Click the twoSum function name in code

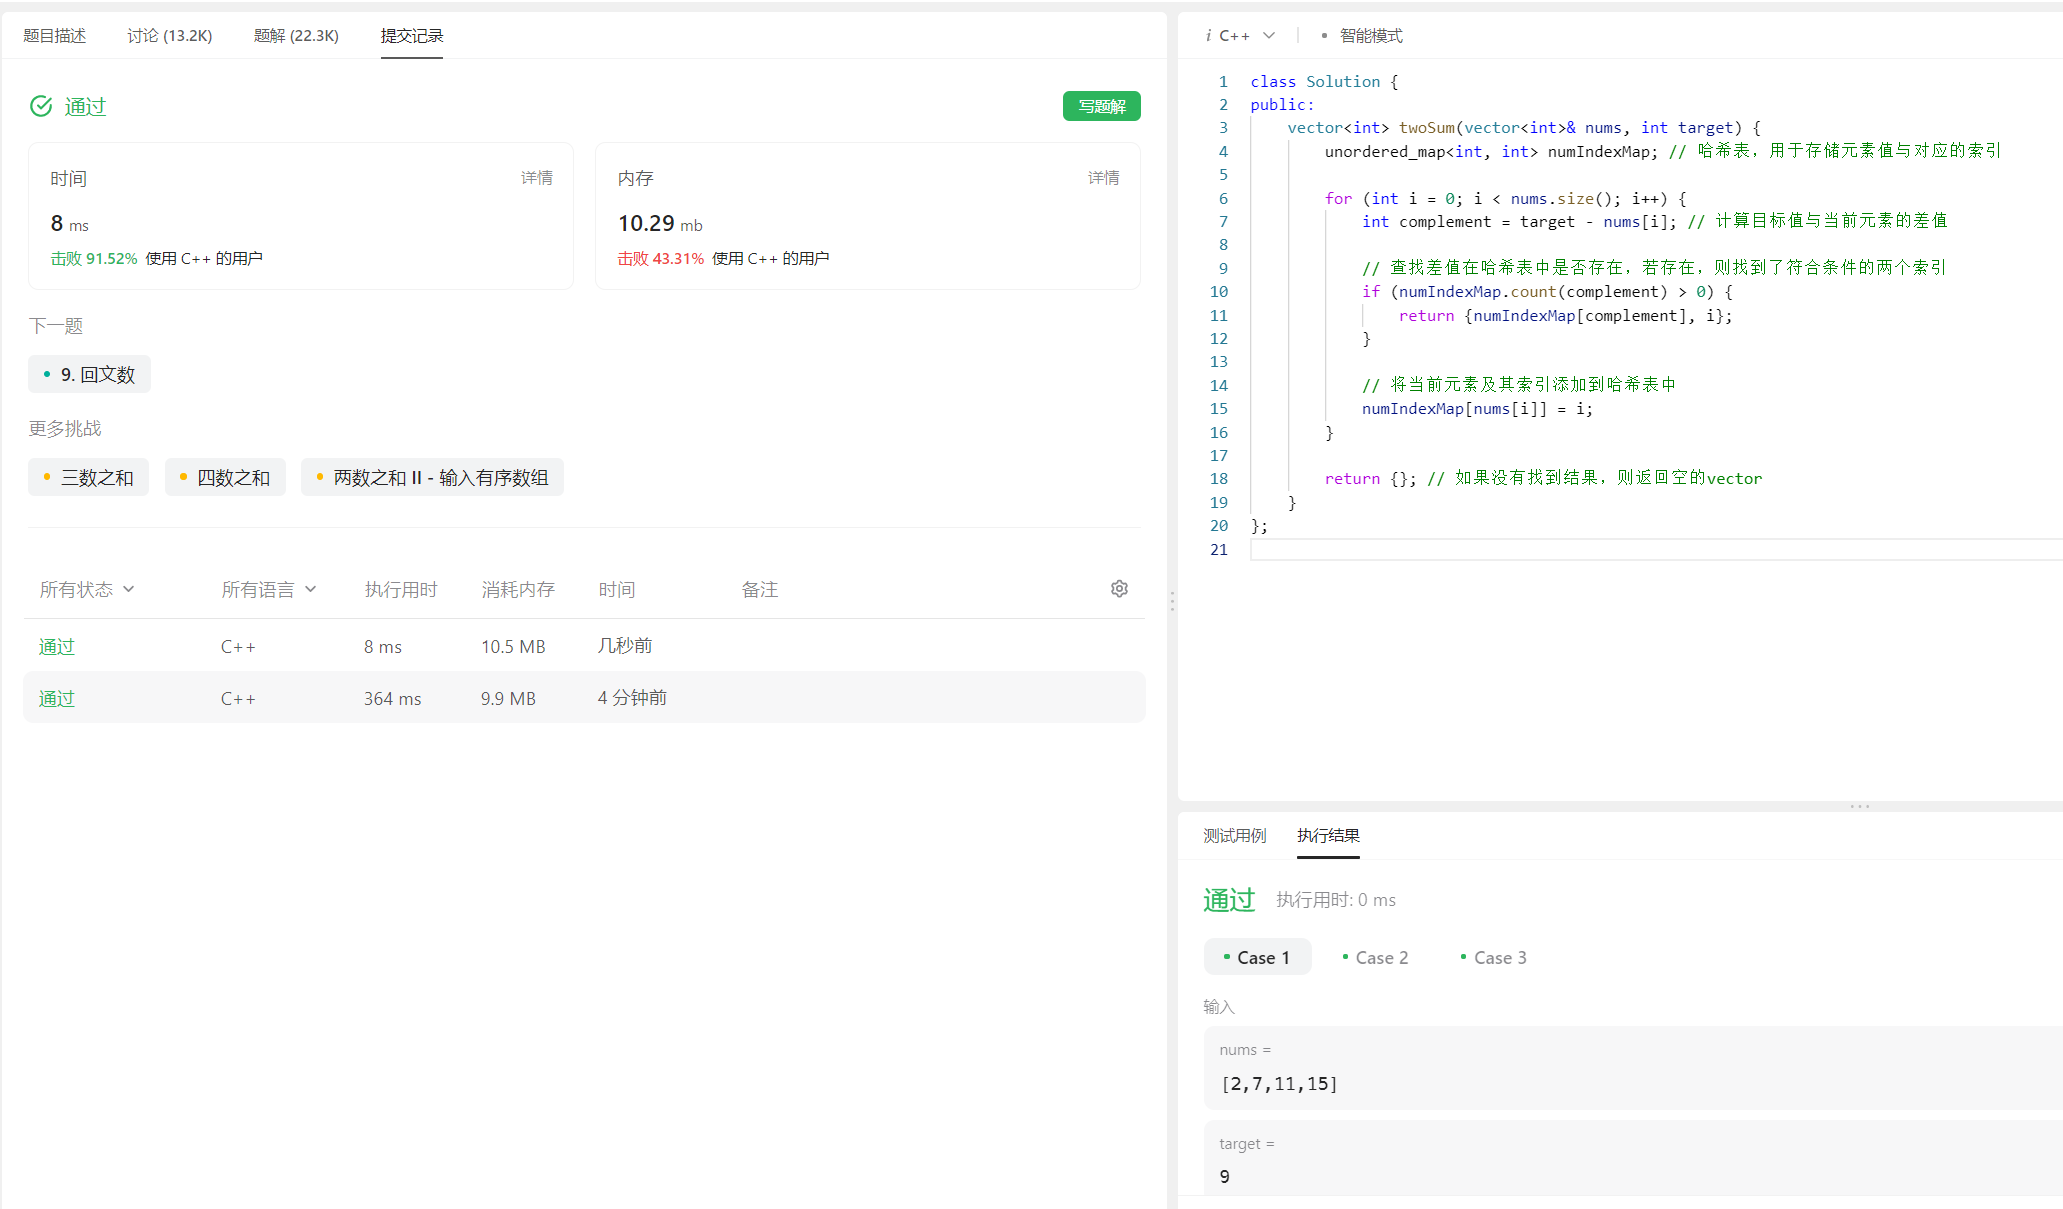click(1426, 128)
